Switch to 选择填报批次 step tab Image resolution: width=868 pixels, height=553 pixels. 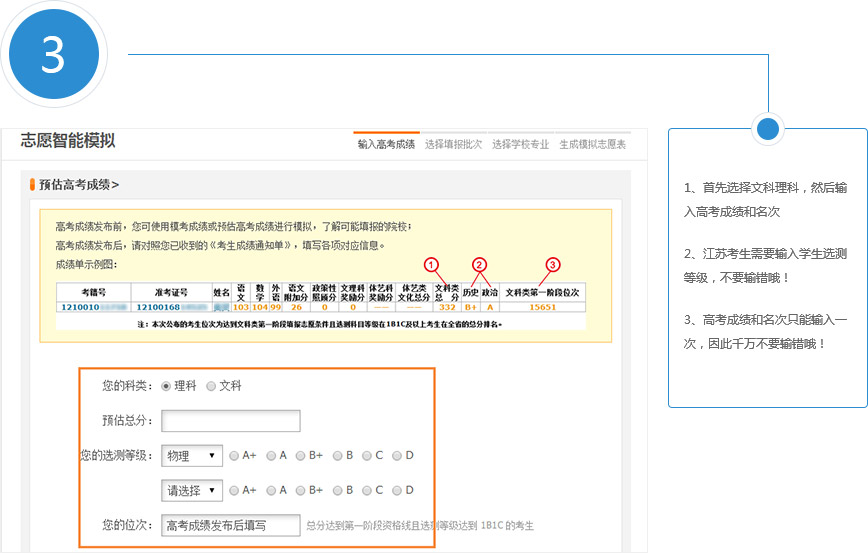453,144
